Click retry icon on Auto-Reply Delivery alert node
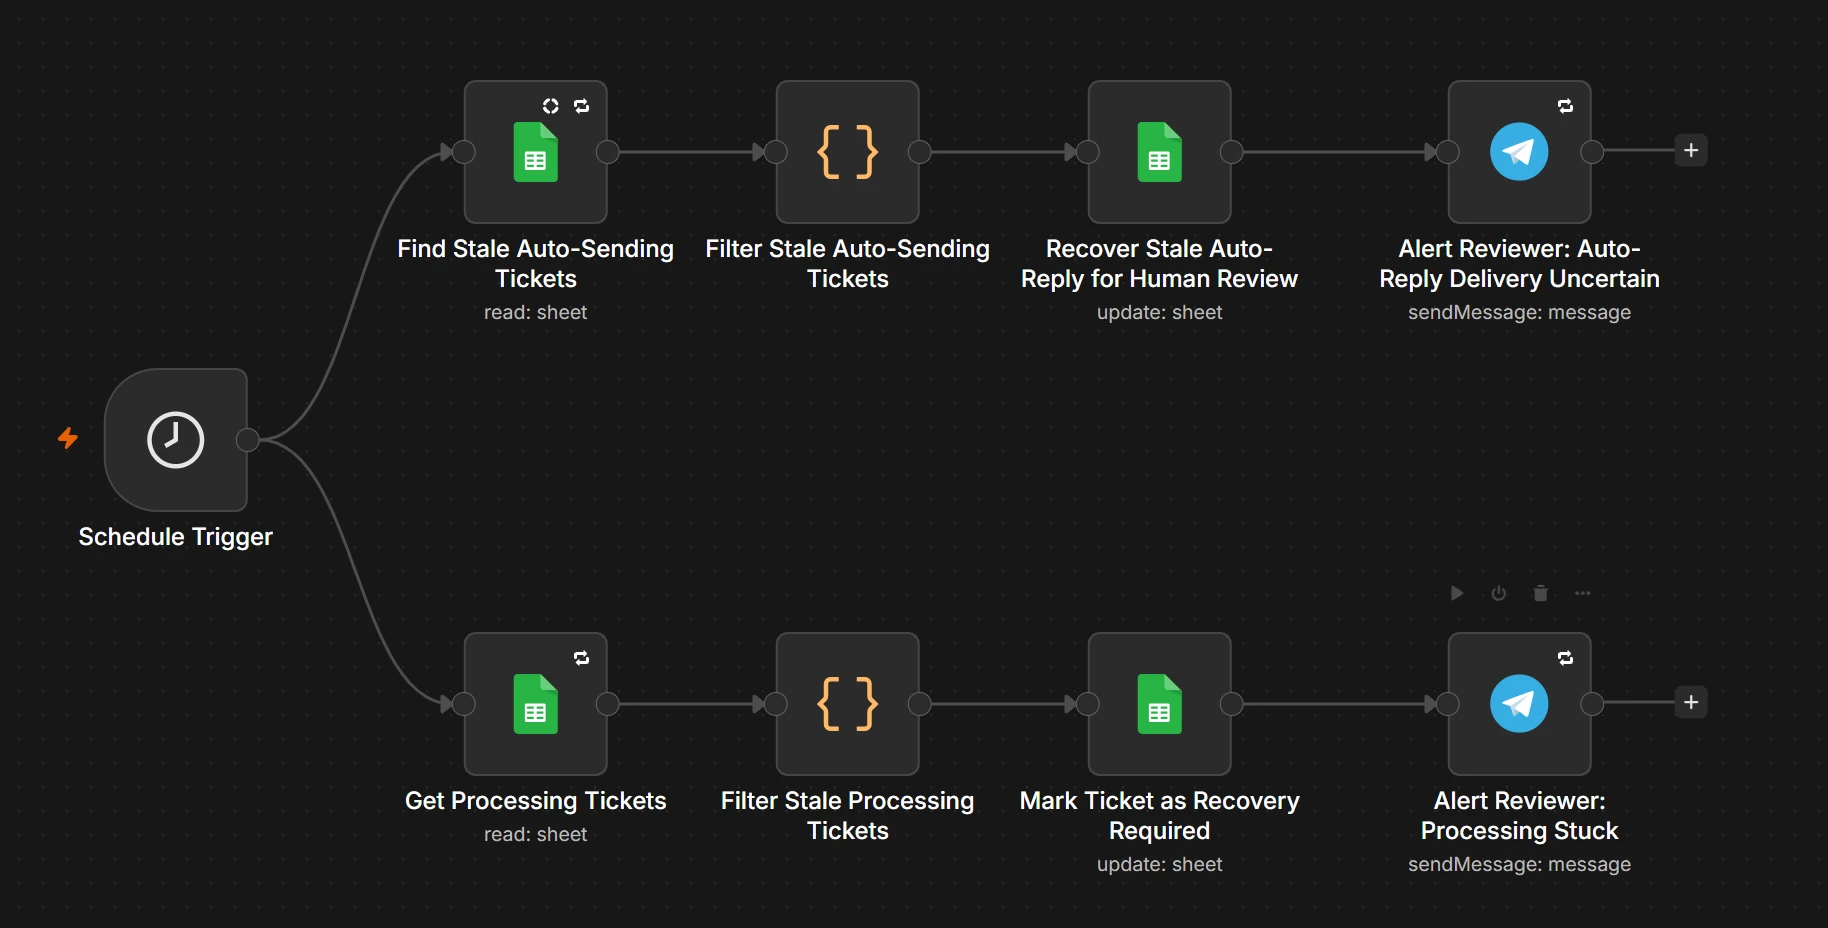This screenshot has width=1828, height=928. pos(1566,106)
